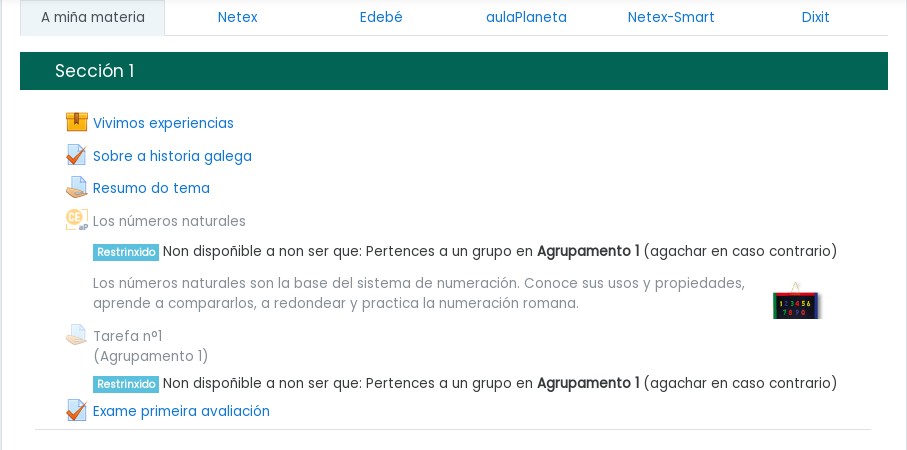Open the Vivimos experiencias link
907x450 pixels.
coord(163,123)
